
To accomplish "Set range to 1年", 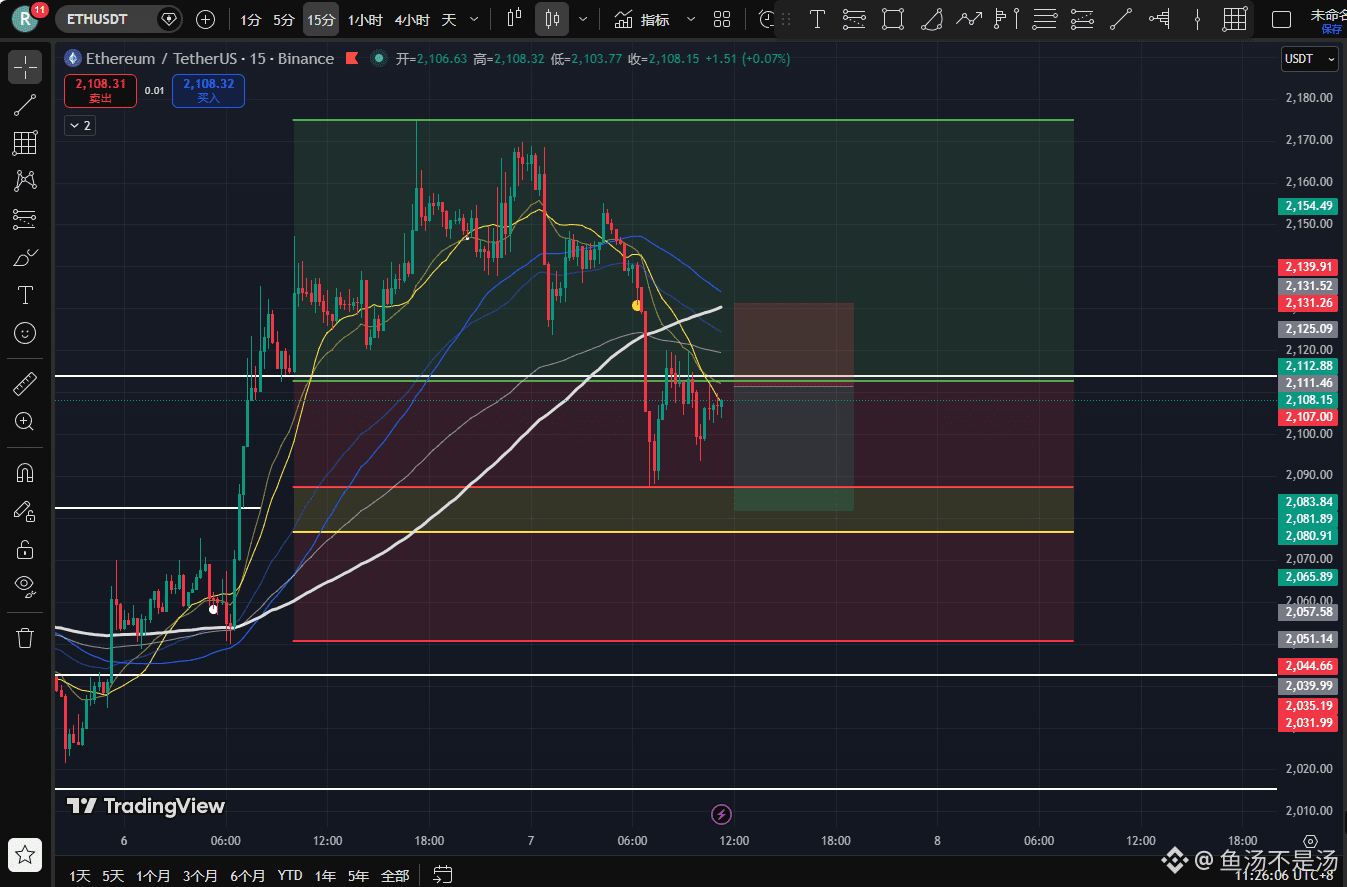I will pos(325,876).
